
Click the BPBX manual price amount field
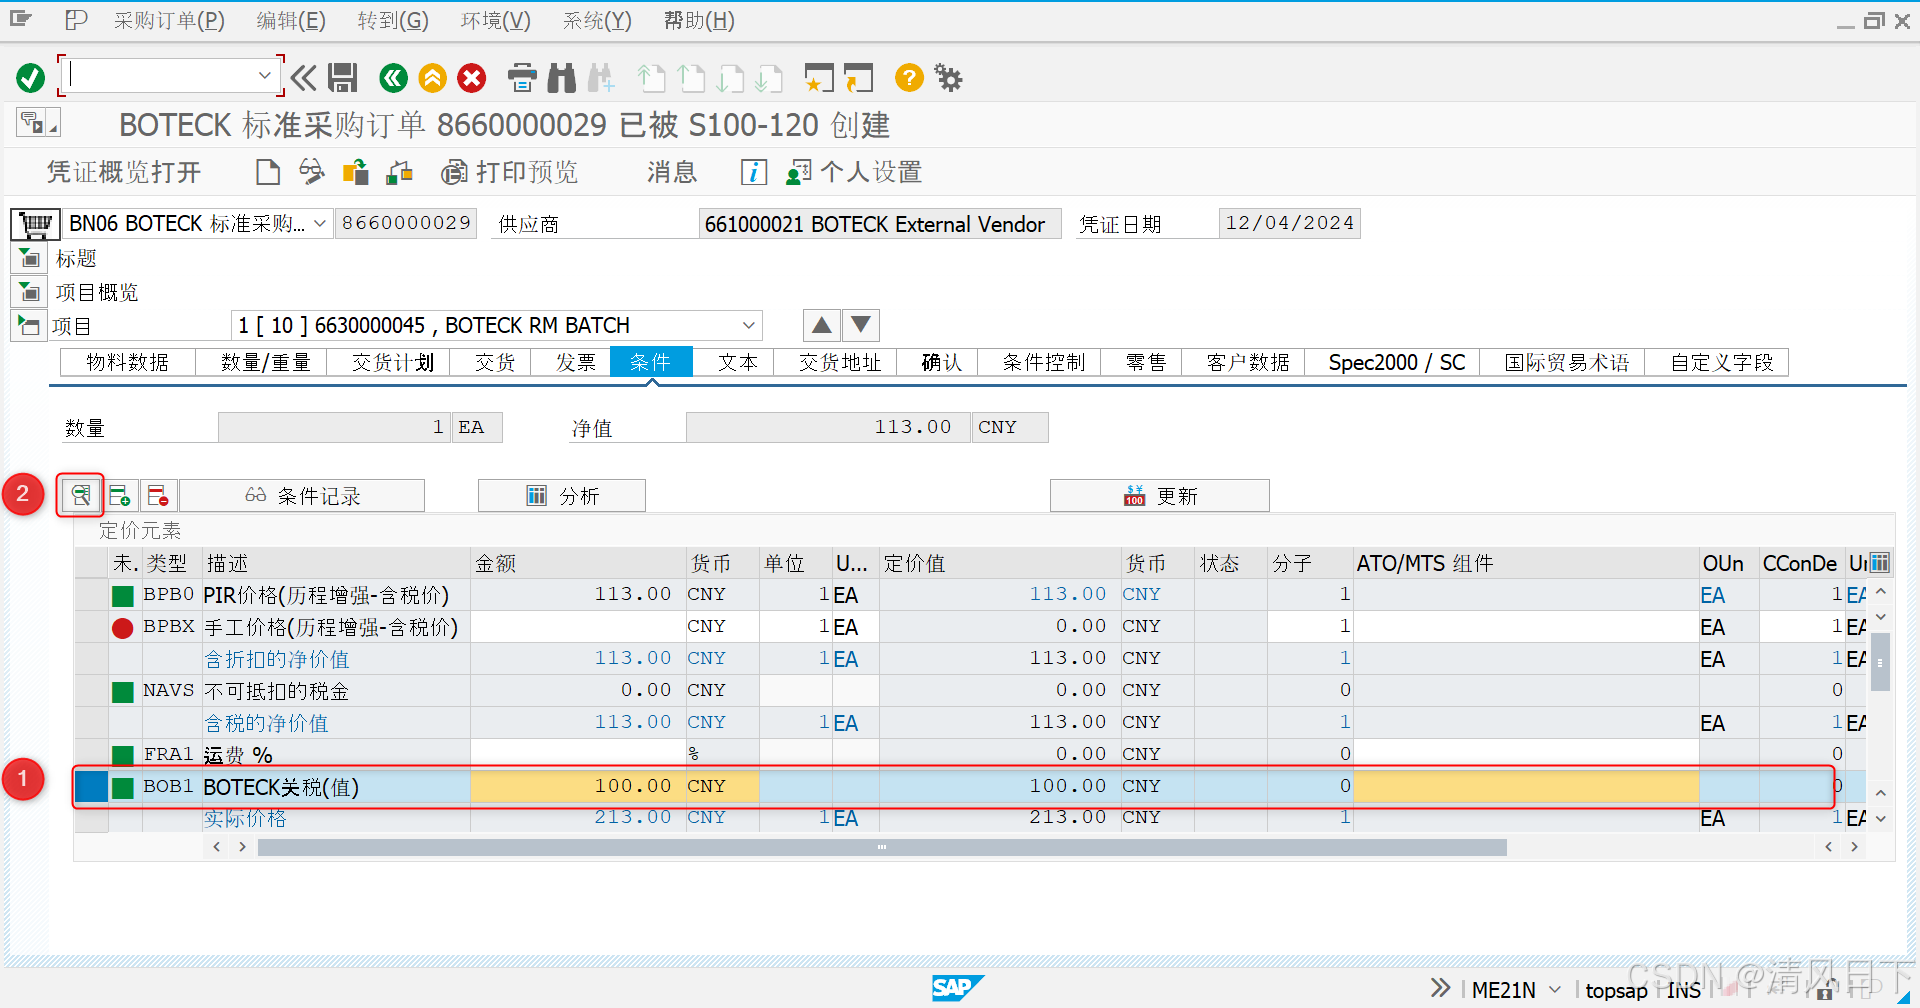[578, 627]
